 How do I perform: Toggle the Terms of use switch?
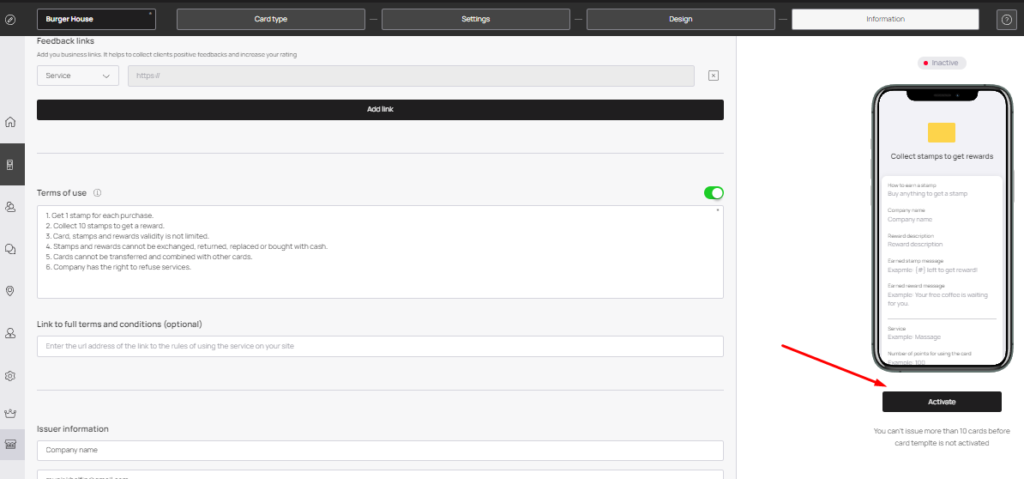coord(713,193)
